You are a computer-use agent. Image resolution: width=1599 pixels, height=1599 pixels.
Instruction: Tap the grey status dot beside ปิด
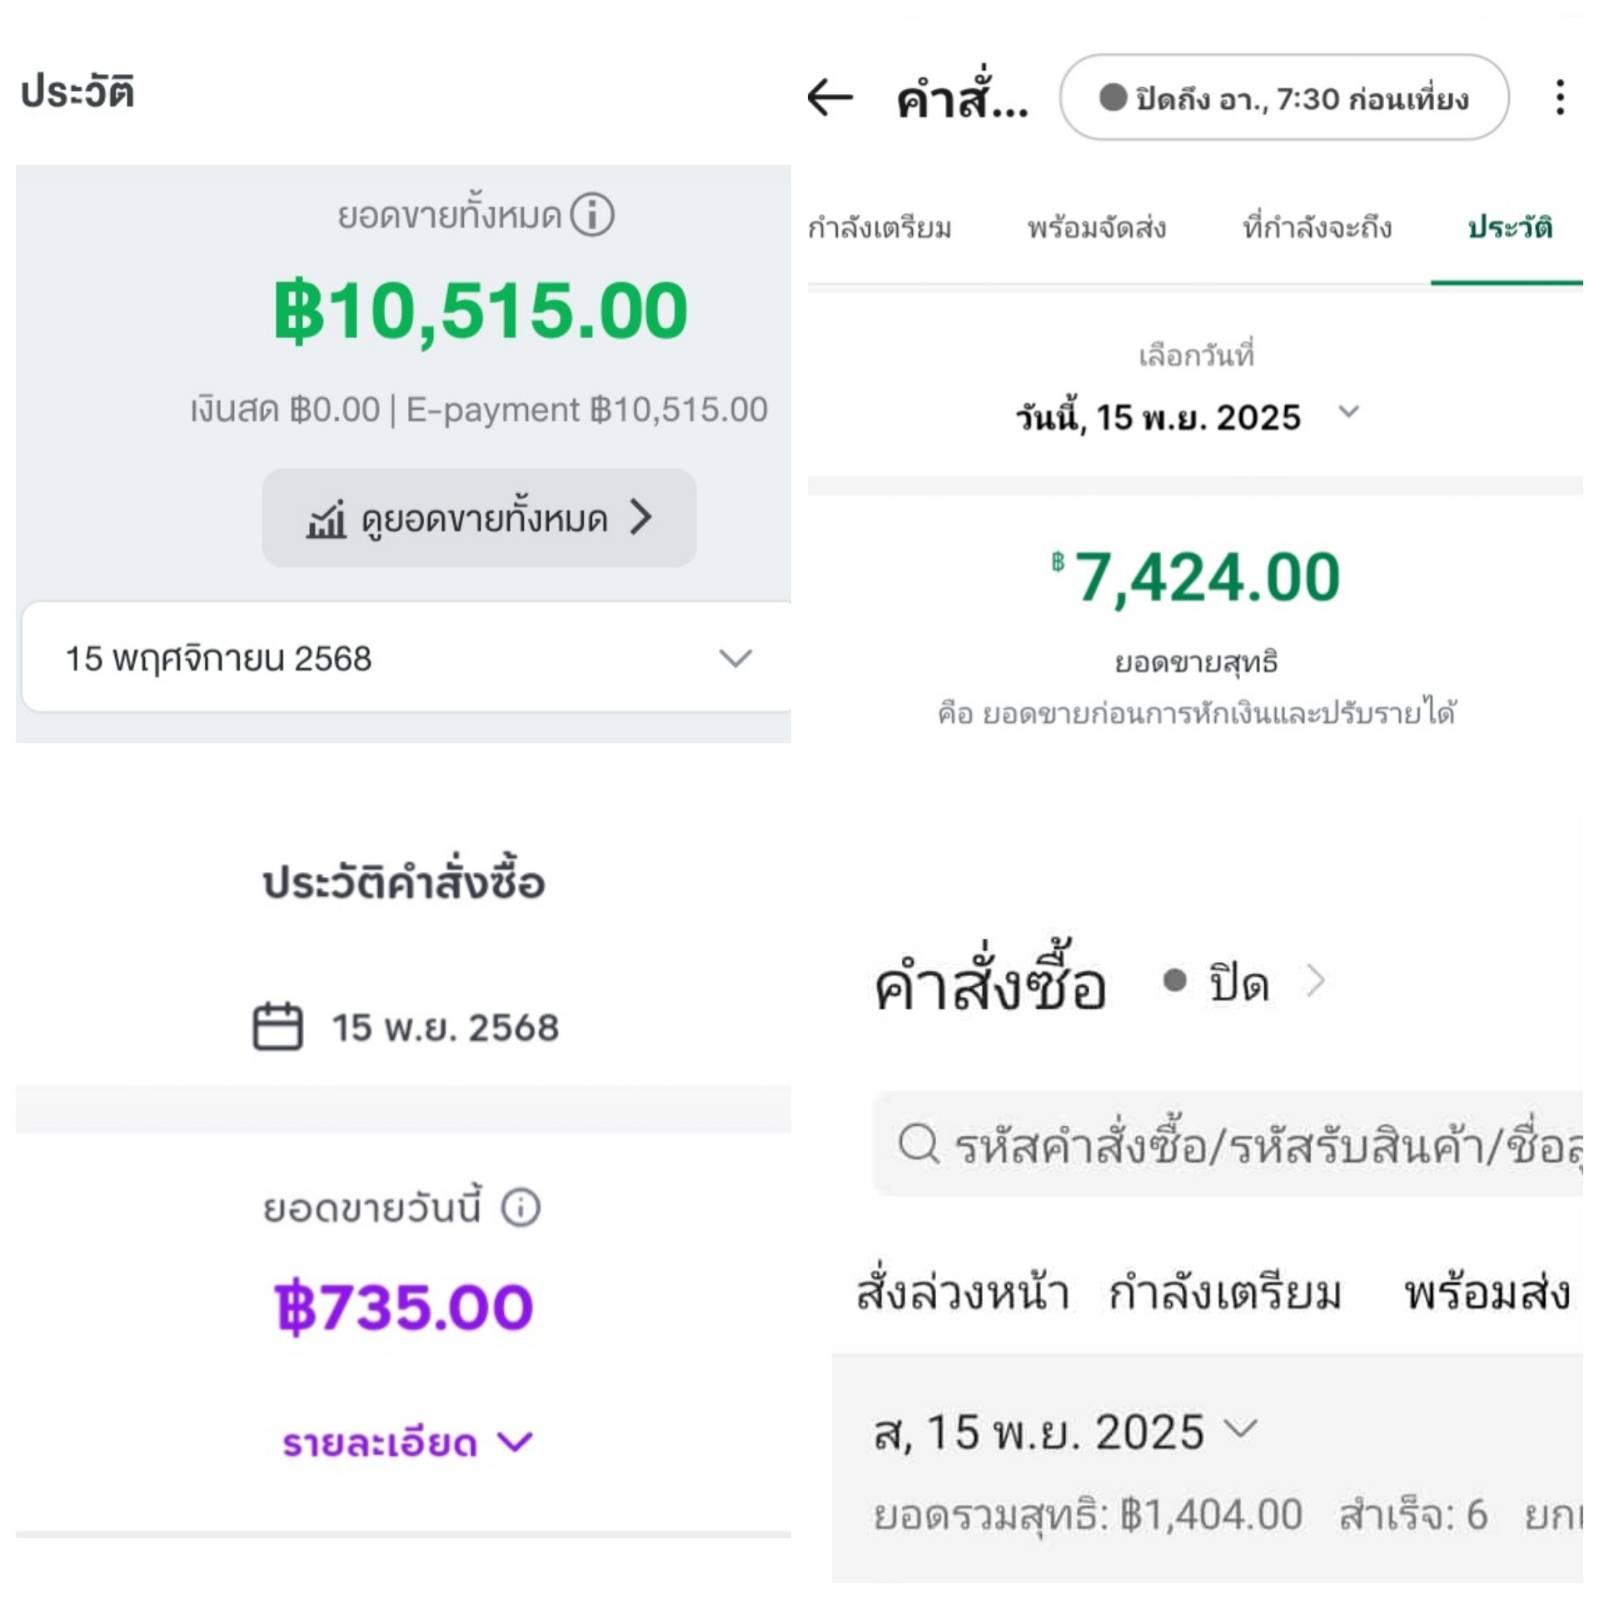coord(1175,981)
